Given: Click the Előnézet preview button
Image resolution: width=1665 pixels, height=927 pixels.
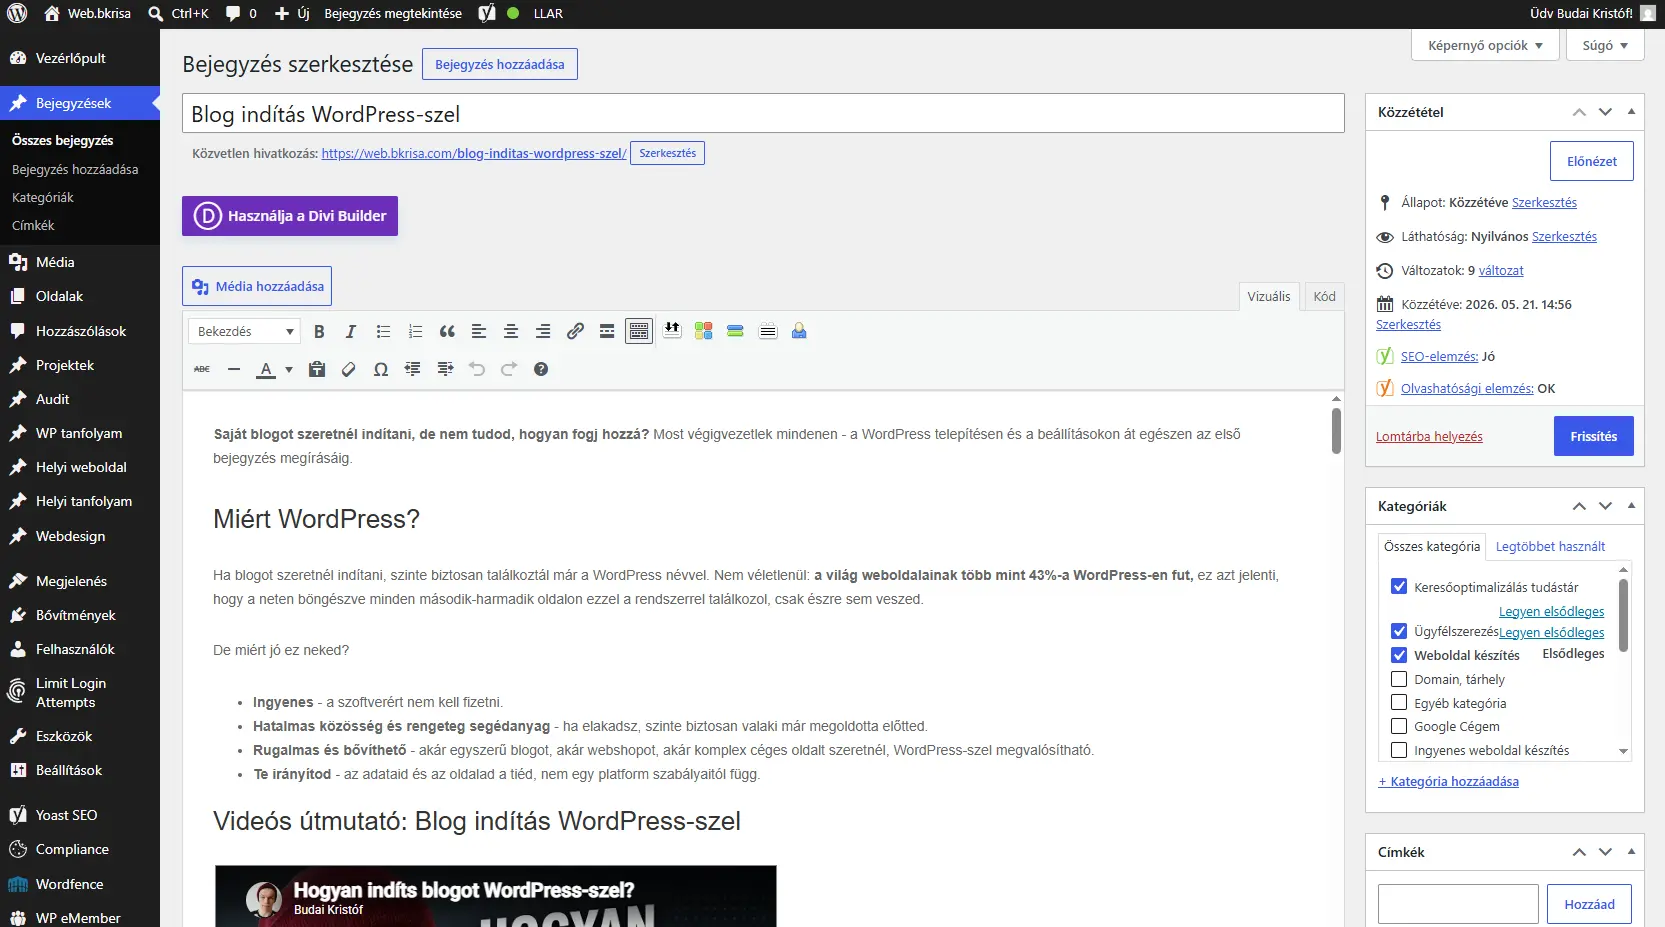Looking at the screenshot, I should click(x=1592, y=161).
